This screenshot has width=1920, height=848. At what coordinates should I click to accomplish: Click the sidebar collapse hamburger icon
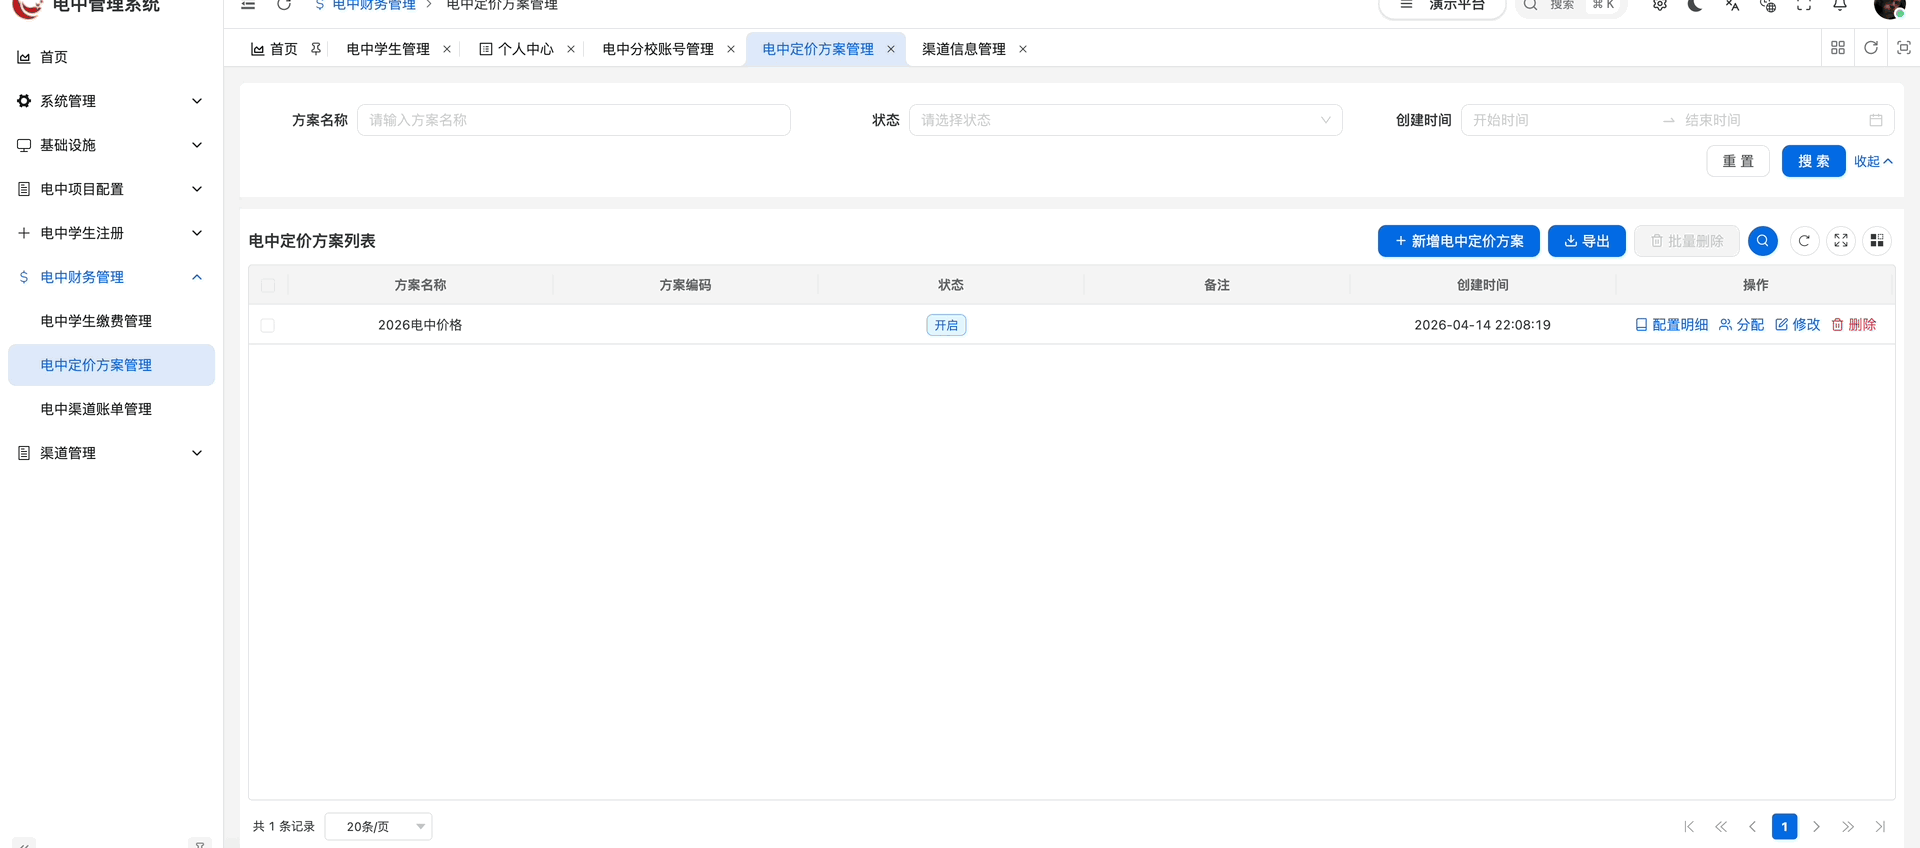tap(248, 5)
